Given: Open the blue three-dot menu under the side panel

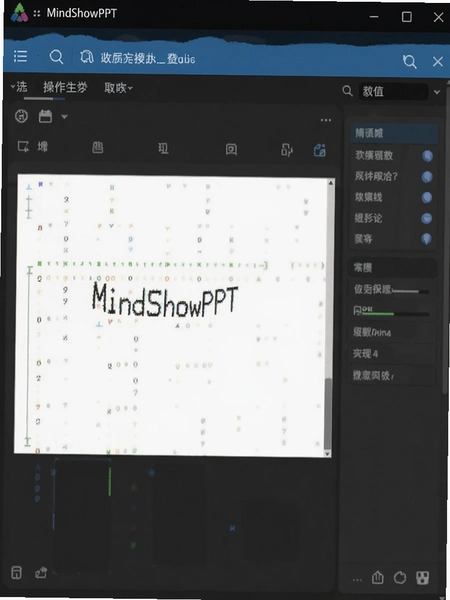Looking at the screenshot, I should click(x=357, y=580).
